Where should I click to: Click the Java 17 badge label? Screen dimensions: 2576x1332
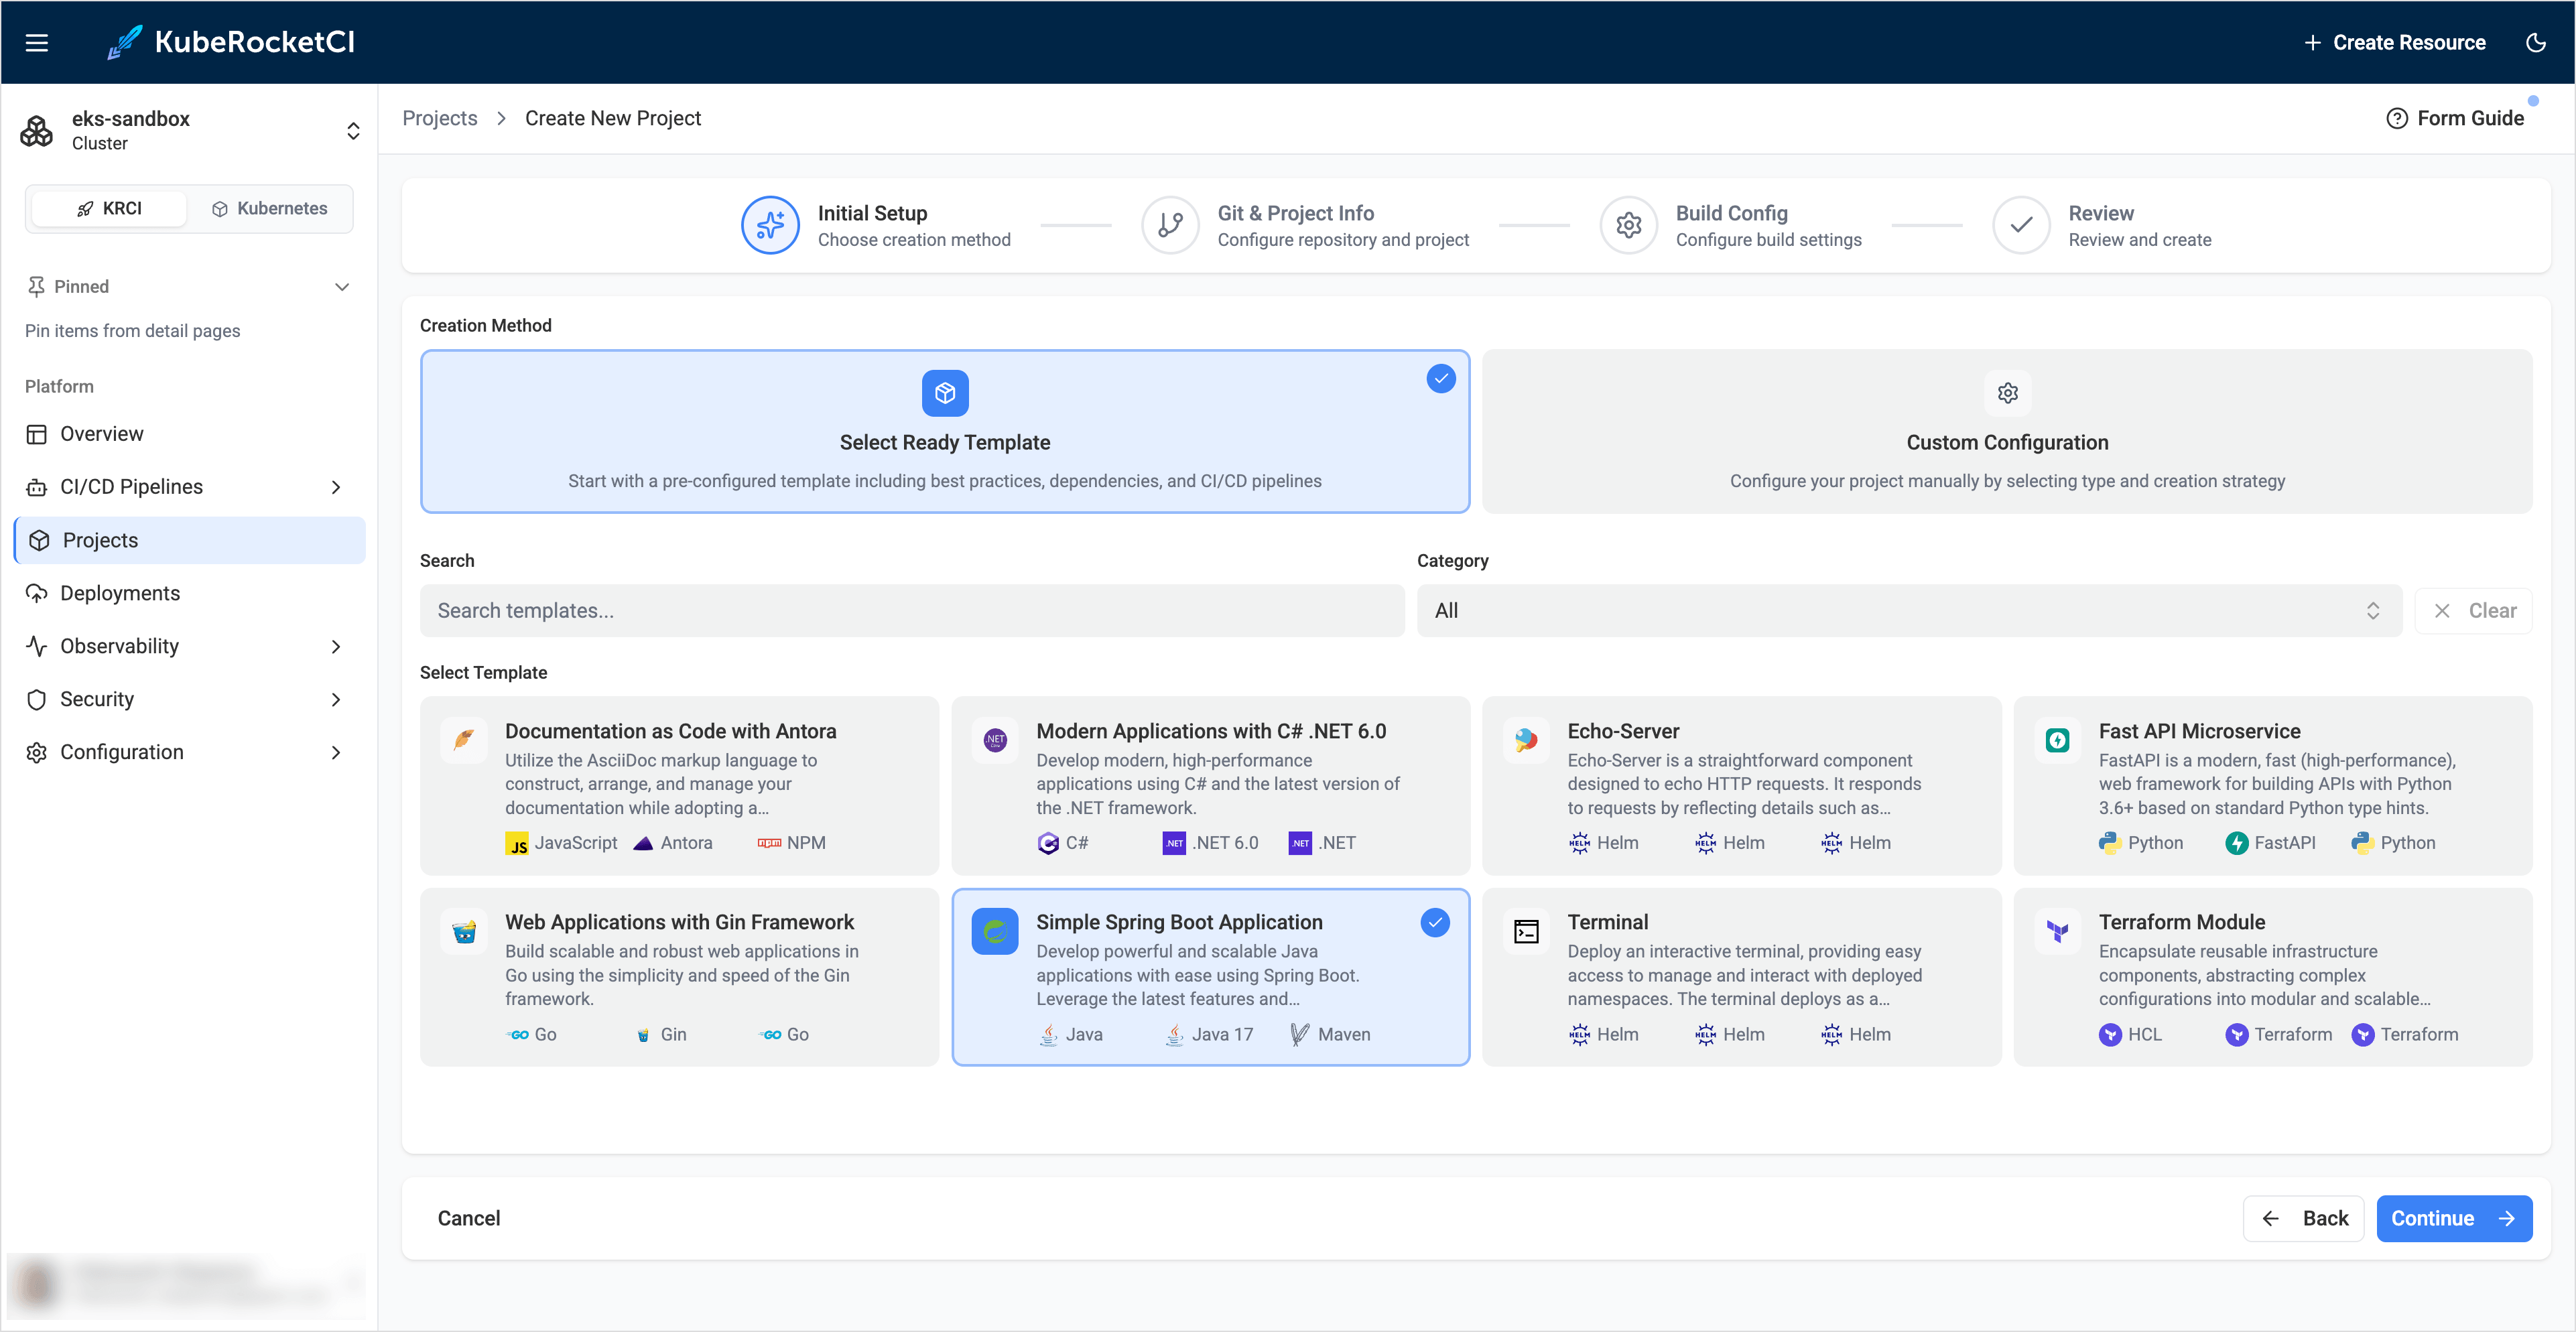pos(1222,1034)
